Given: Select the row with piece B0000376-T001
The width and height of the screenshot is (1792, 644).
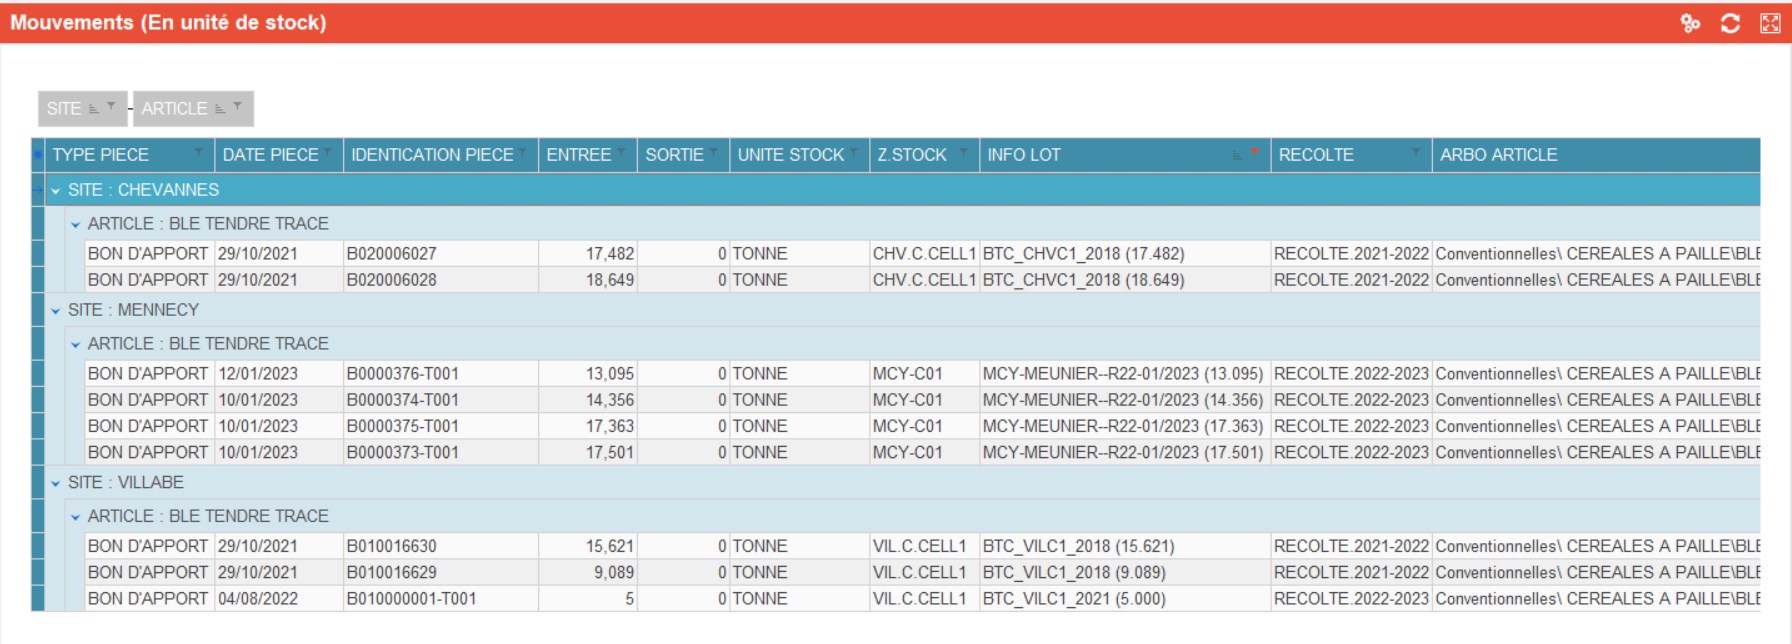Looking at the screenshot, I should (x=402, y=374).
